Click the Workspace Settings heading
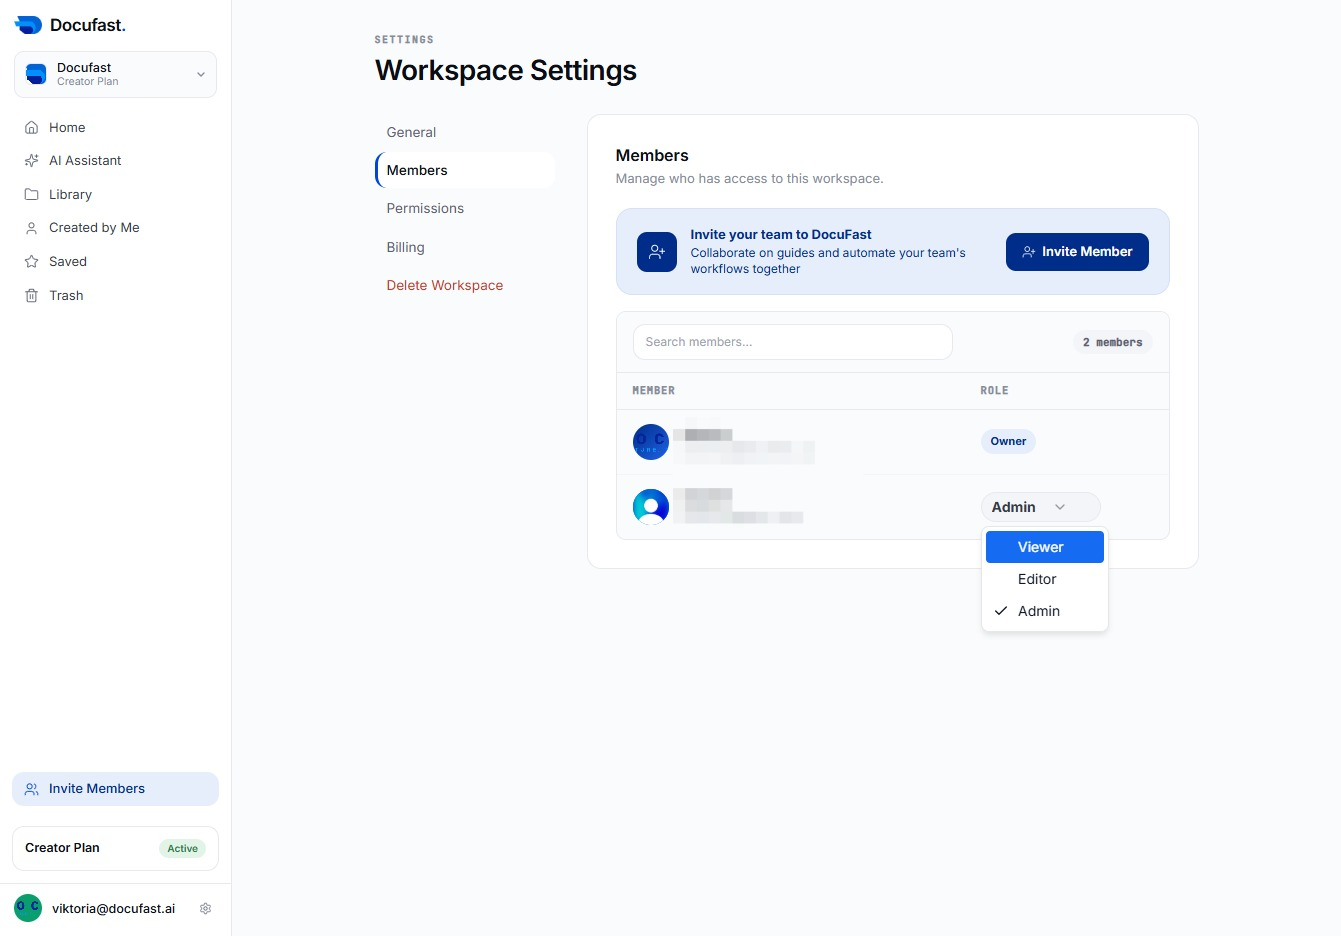The height and width of the screenshot is (936, 1341). (x=506, y=70)
